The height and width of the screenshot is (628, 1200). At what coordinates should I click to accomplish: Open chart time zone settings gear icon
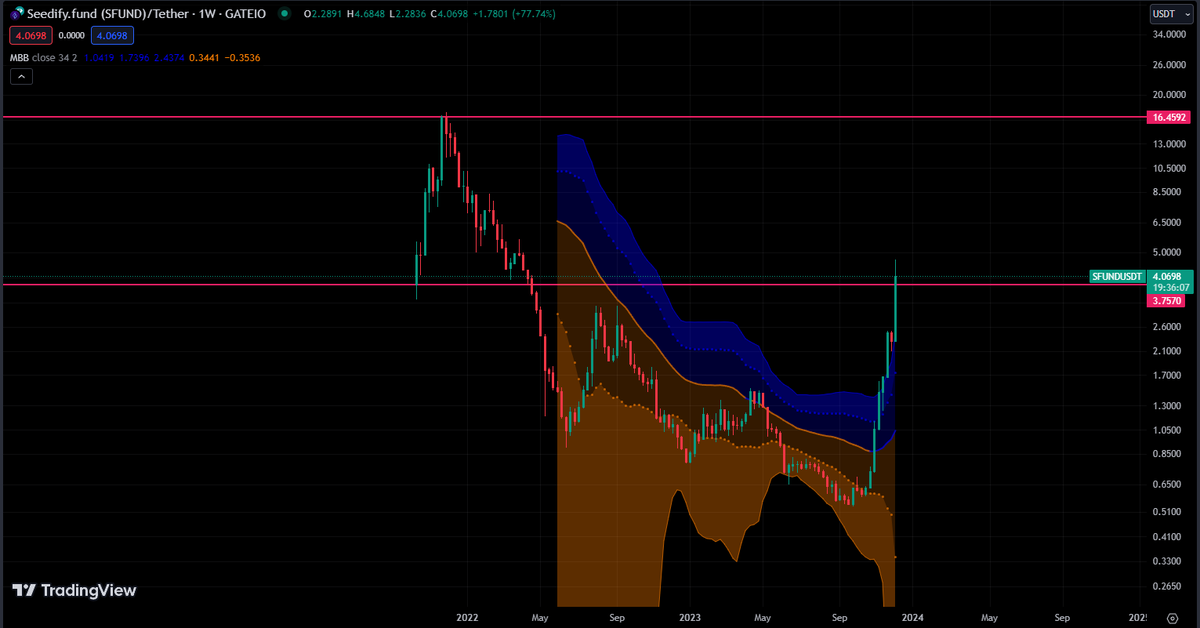(1172, 618)
